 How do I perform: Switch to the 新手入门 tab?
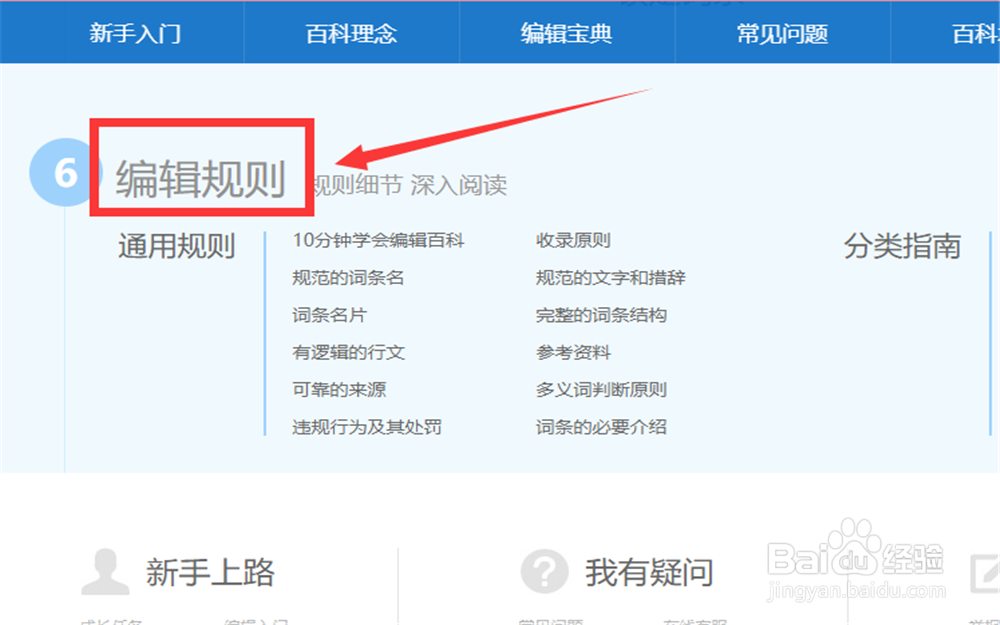coord(136,33)
